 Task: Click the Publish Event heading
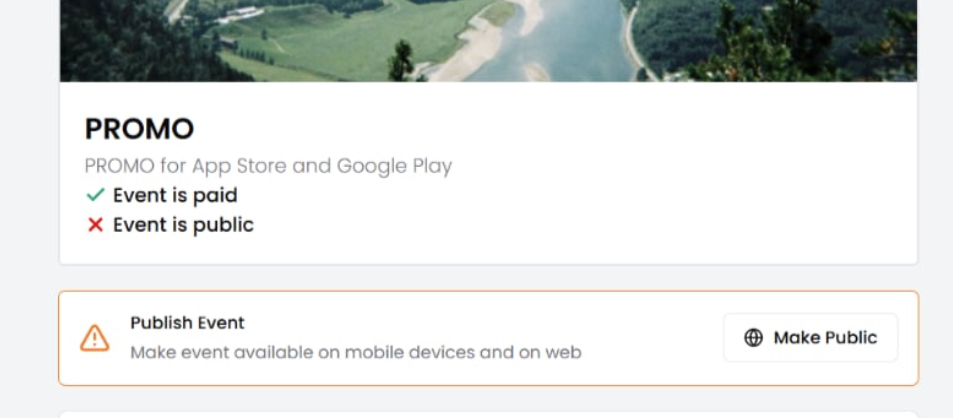coord(187,323)
